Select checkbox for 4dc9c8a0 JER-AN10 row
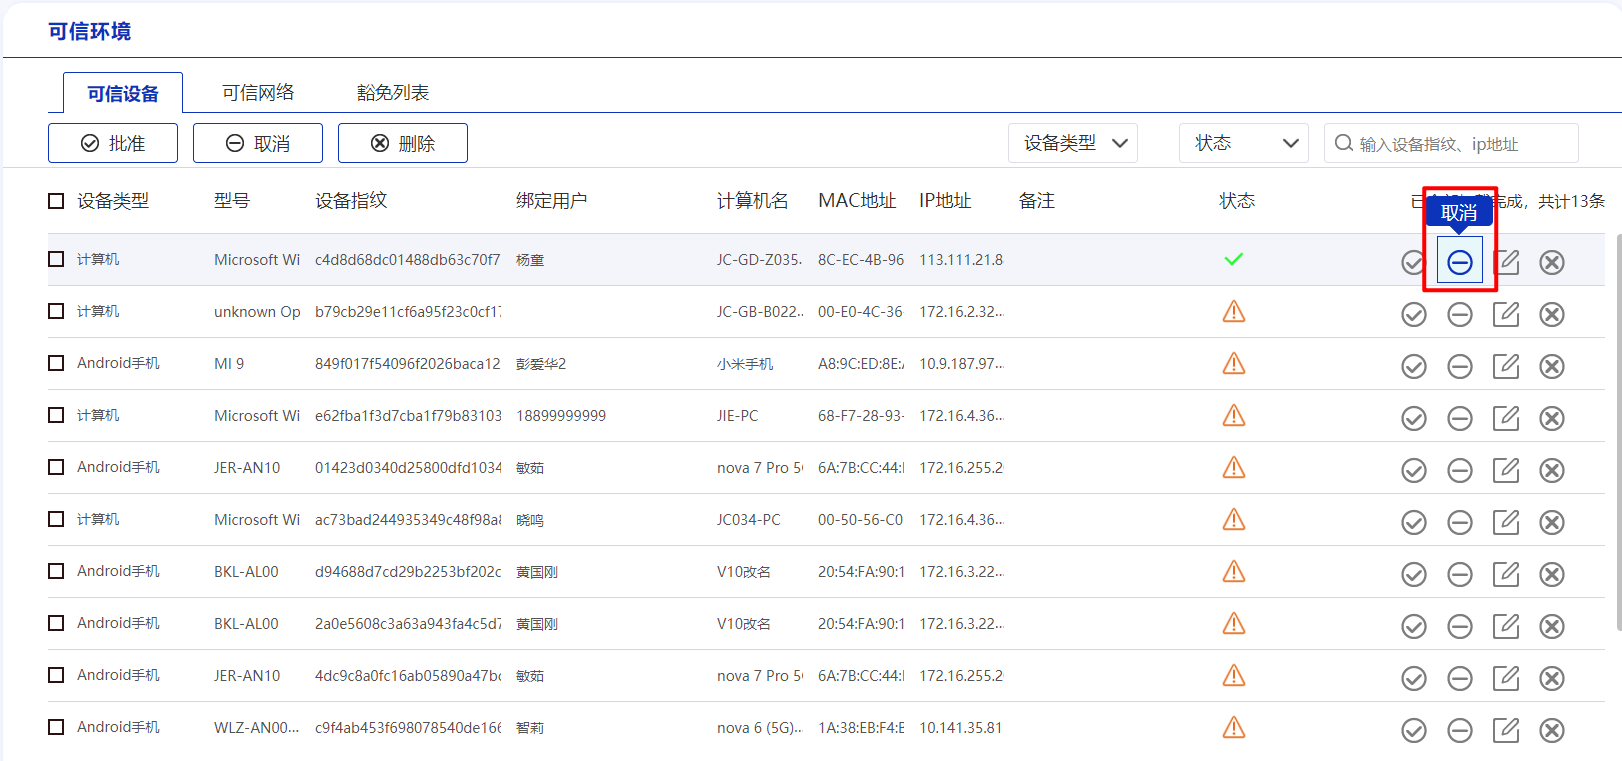The image size is (1622, 761). point(56,675)
